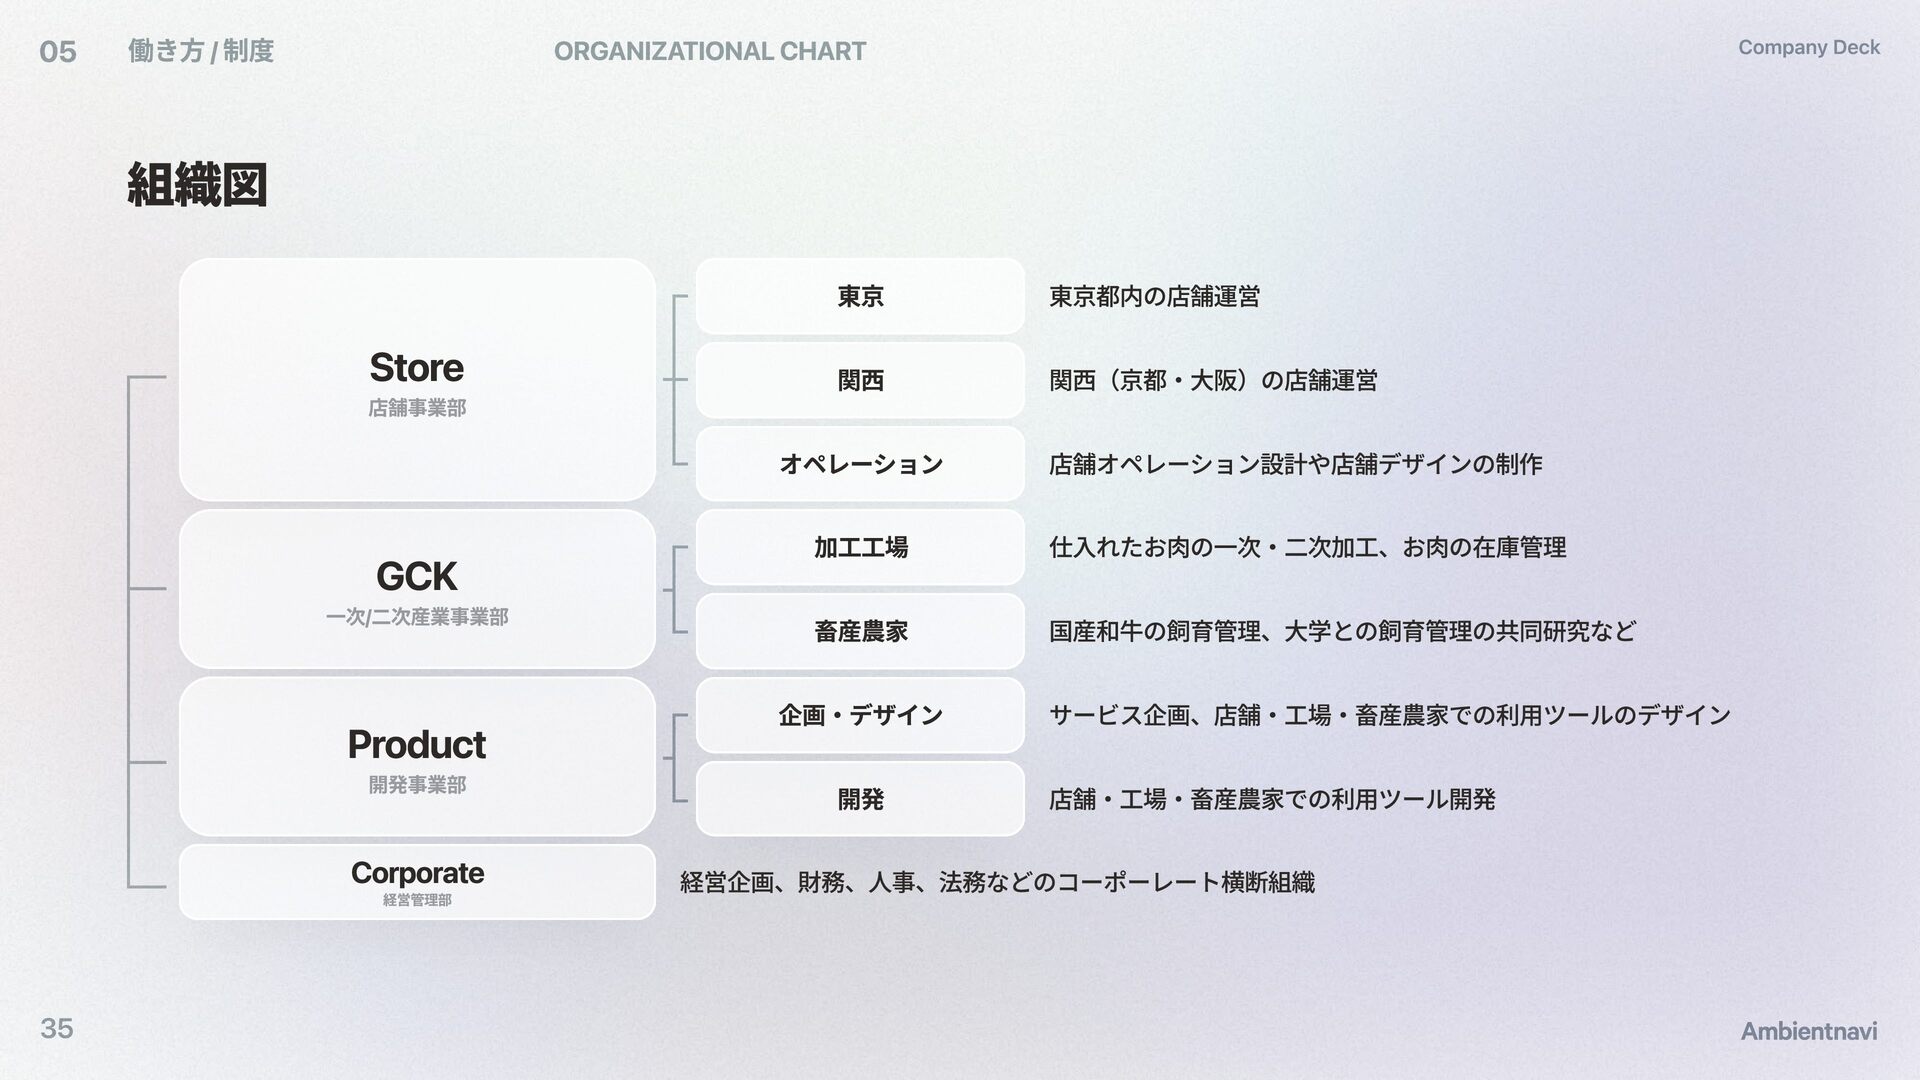
Task: Click the 組織図 slide title
Action: [x=197, y=186]
